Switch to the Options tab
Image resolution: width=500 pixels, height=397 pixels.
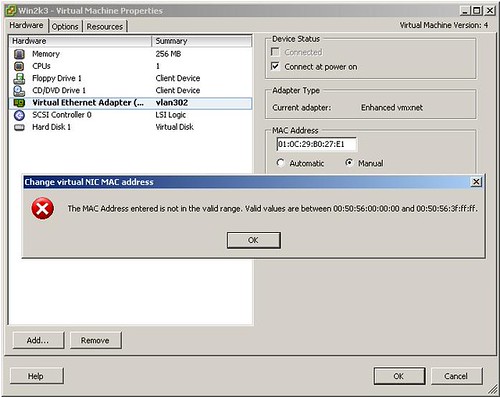click(x=65, y=27)
